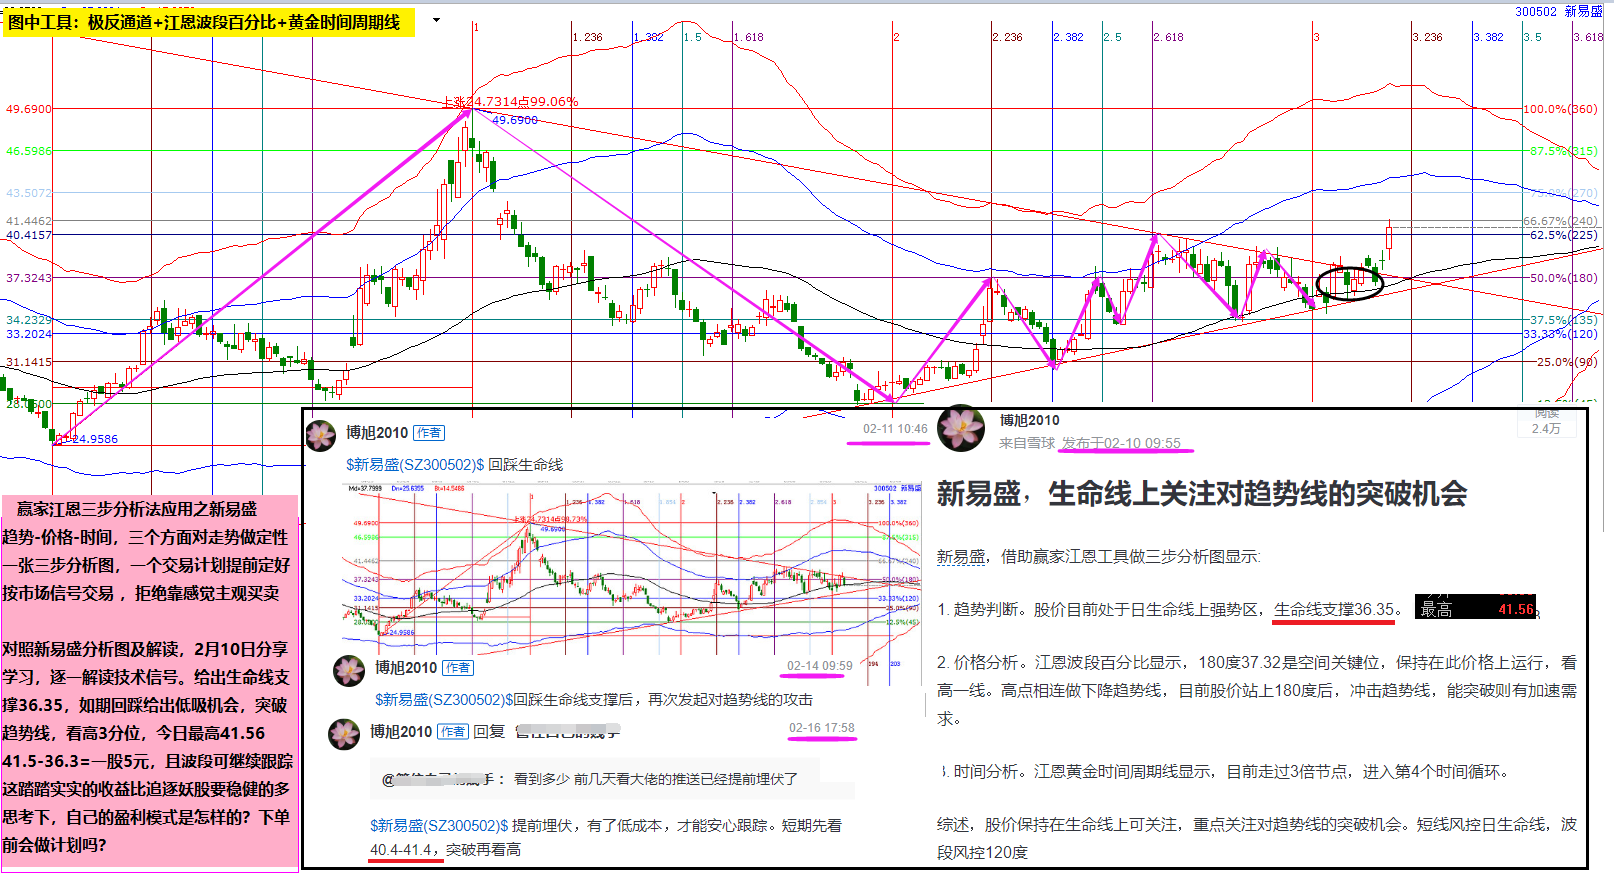Screen dimensions: 1614x875
Task: Click the 博旭2010 avatar on the 02-11 comment
Action: 320,435
